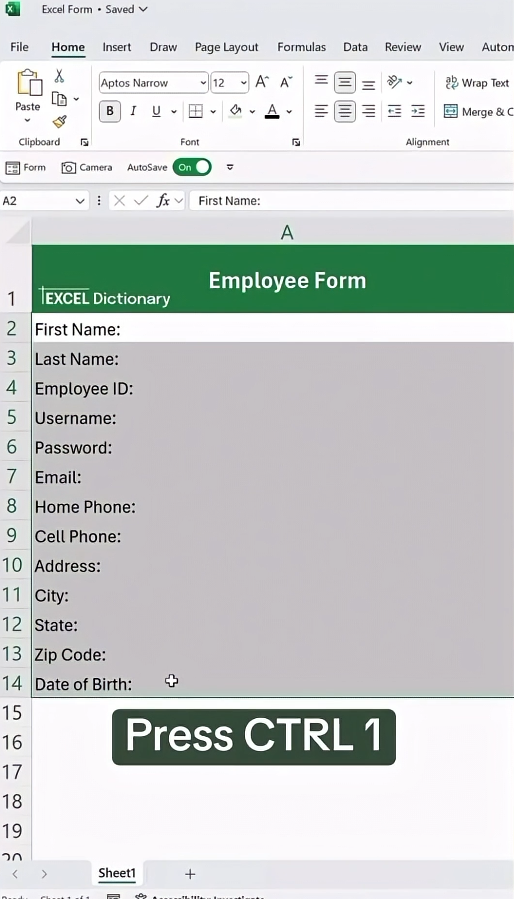Open the Borders dropdown arrow

pos(213,112)
